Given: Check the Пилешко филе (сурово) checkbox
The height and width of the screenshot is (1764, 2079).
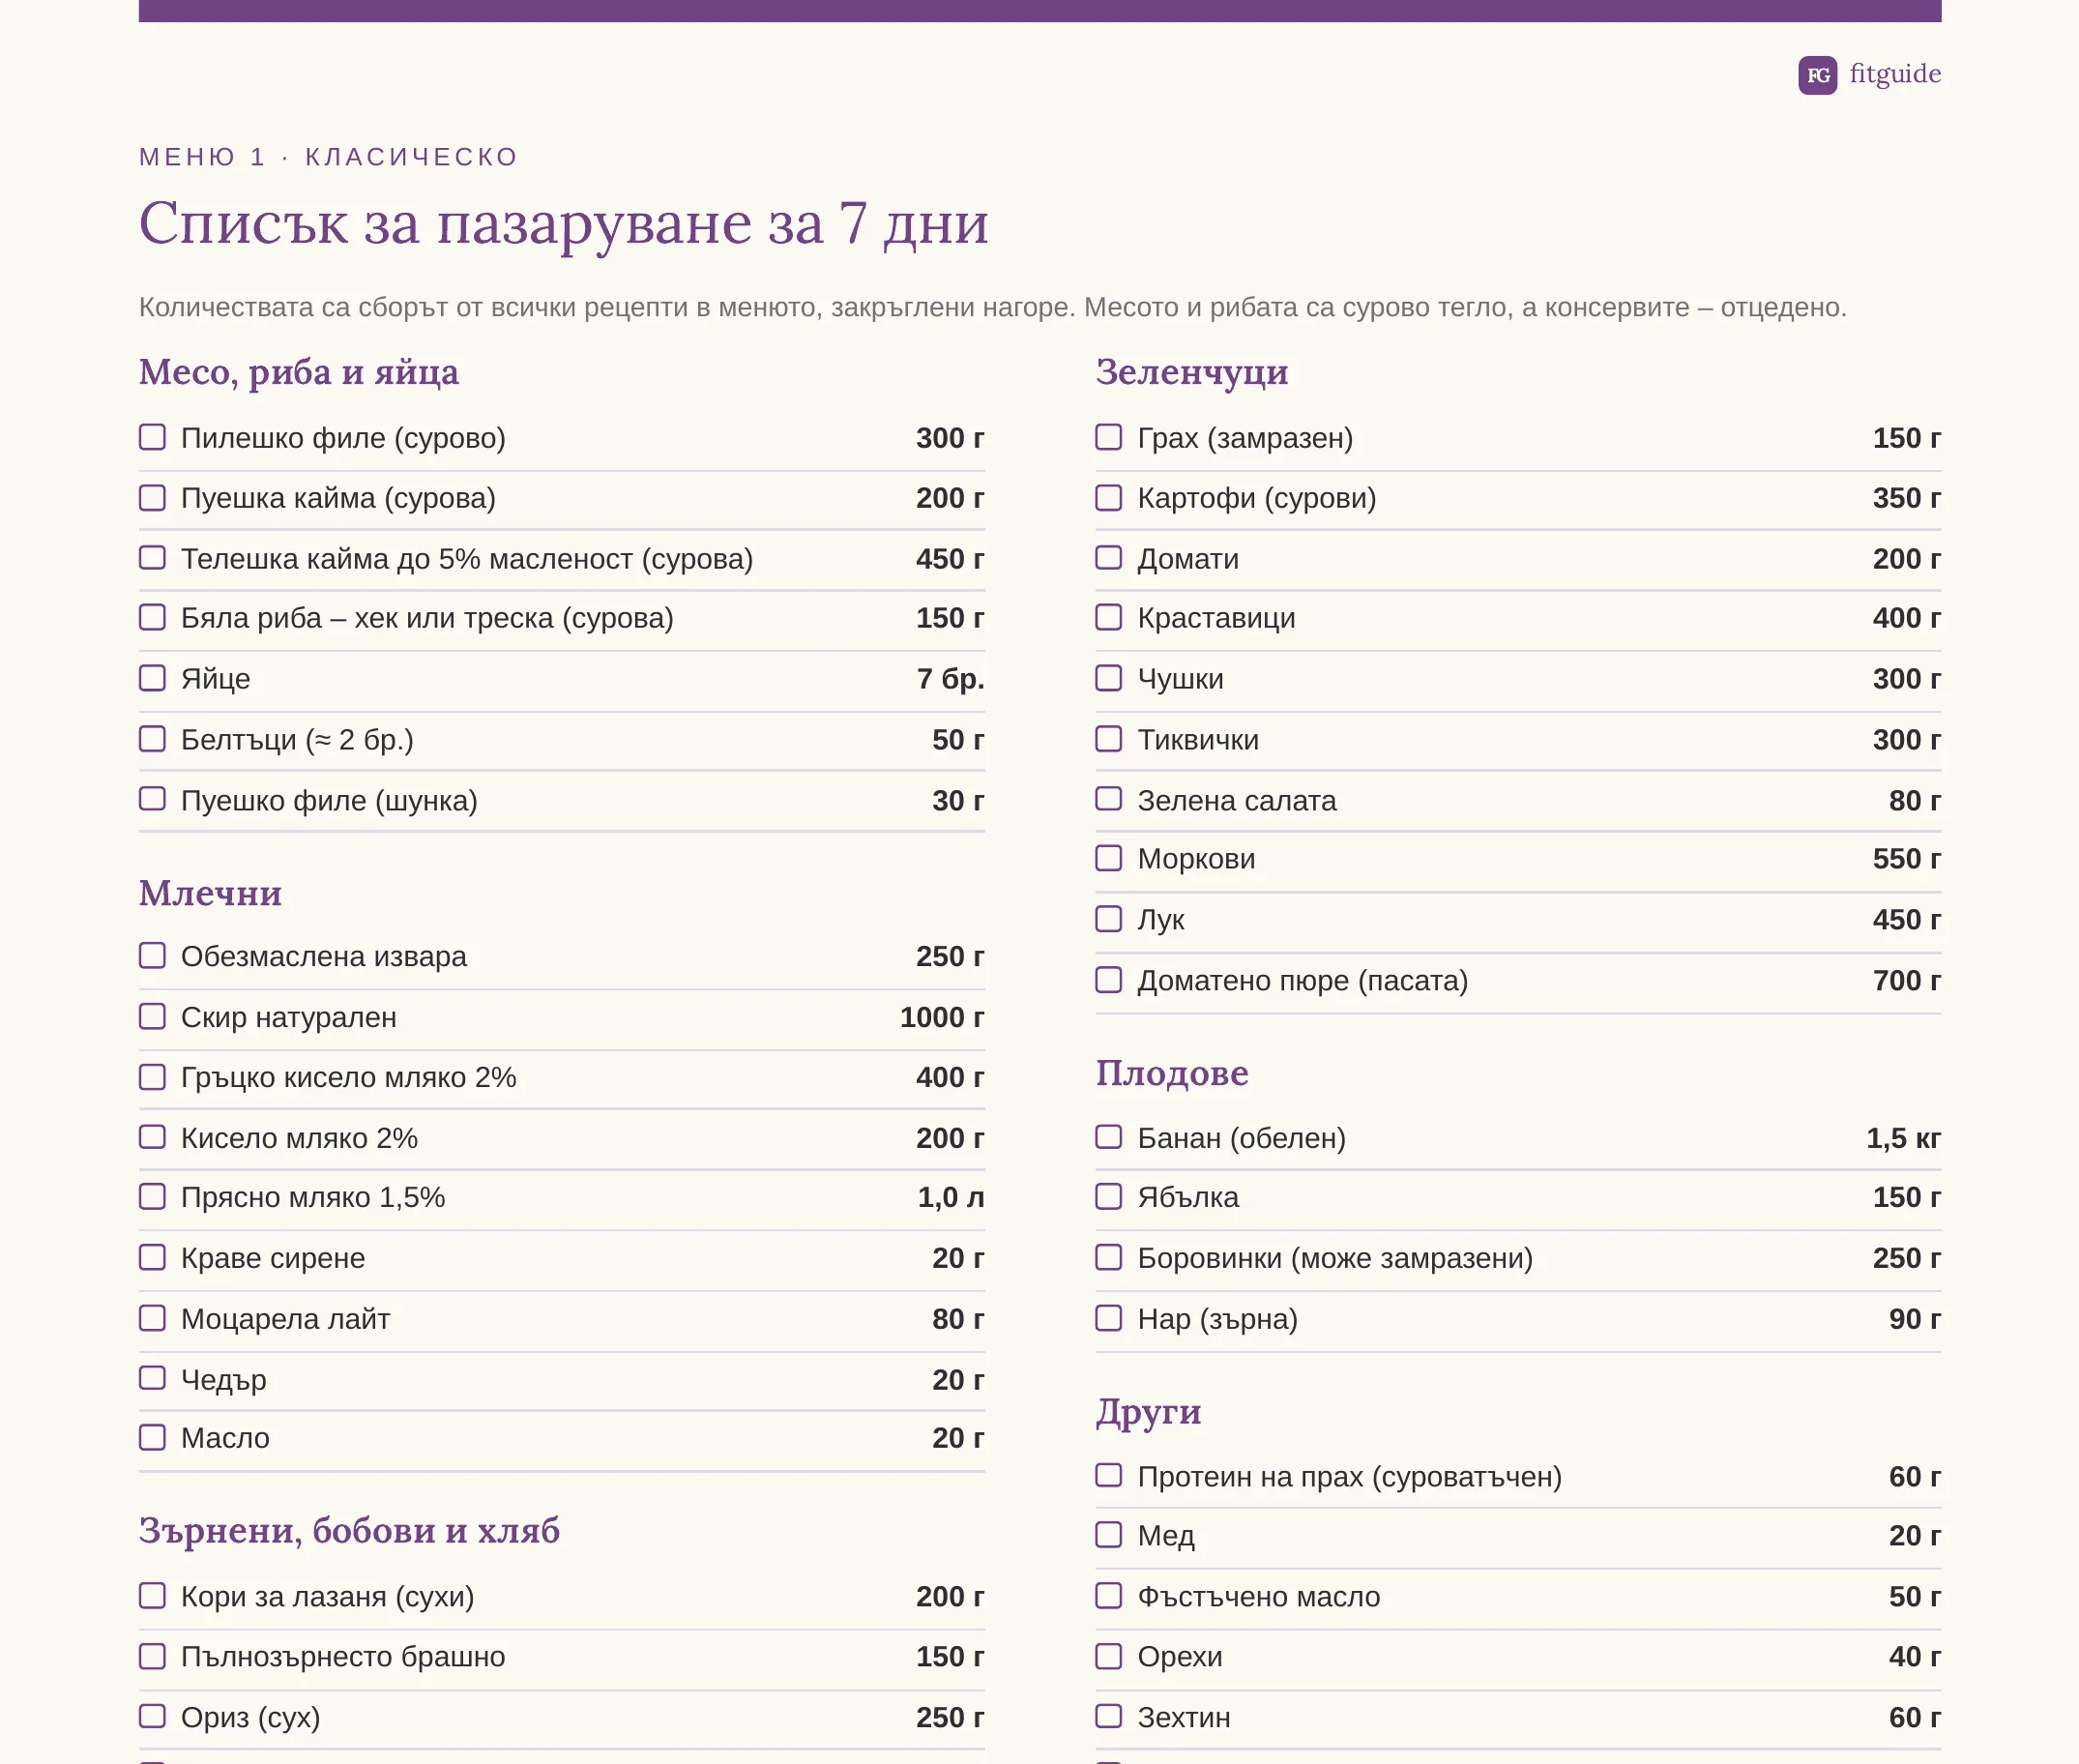Looking at the screenshot, I should (152, 437).
